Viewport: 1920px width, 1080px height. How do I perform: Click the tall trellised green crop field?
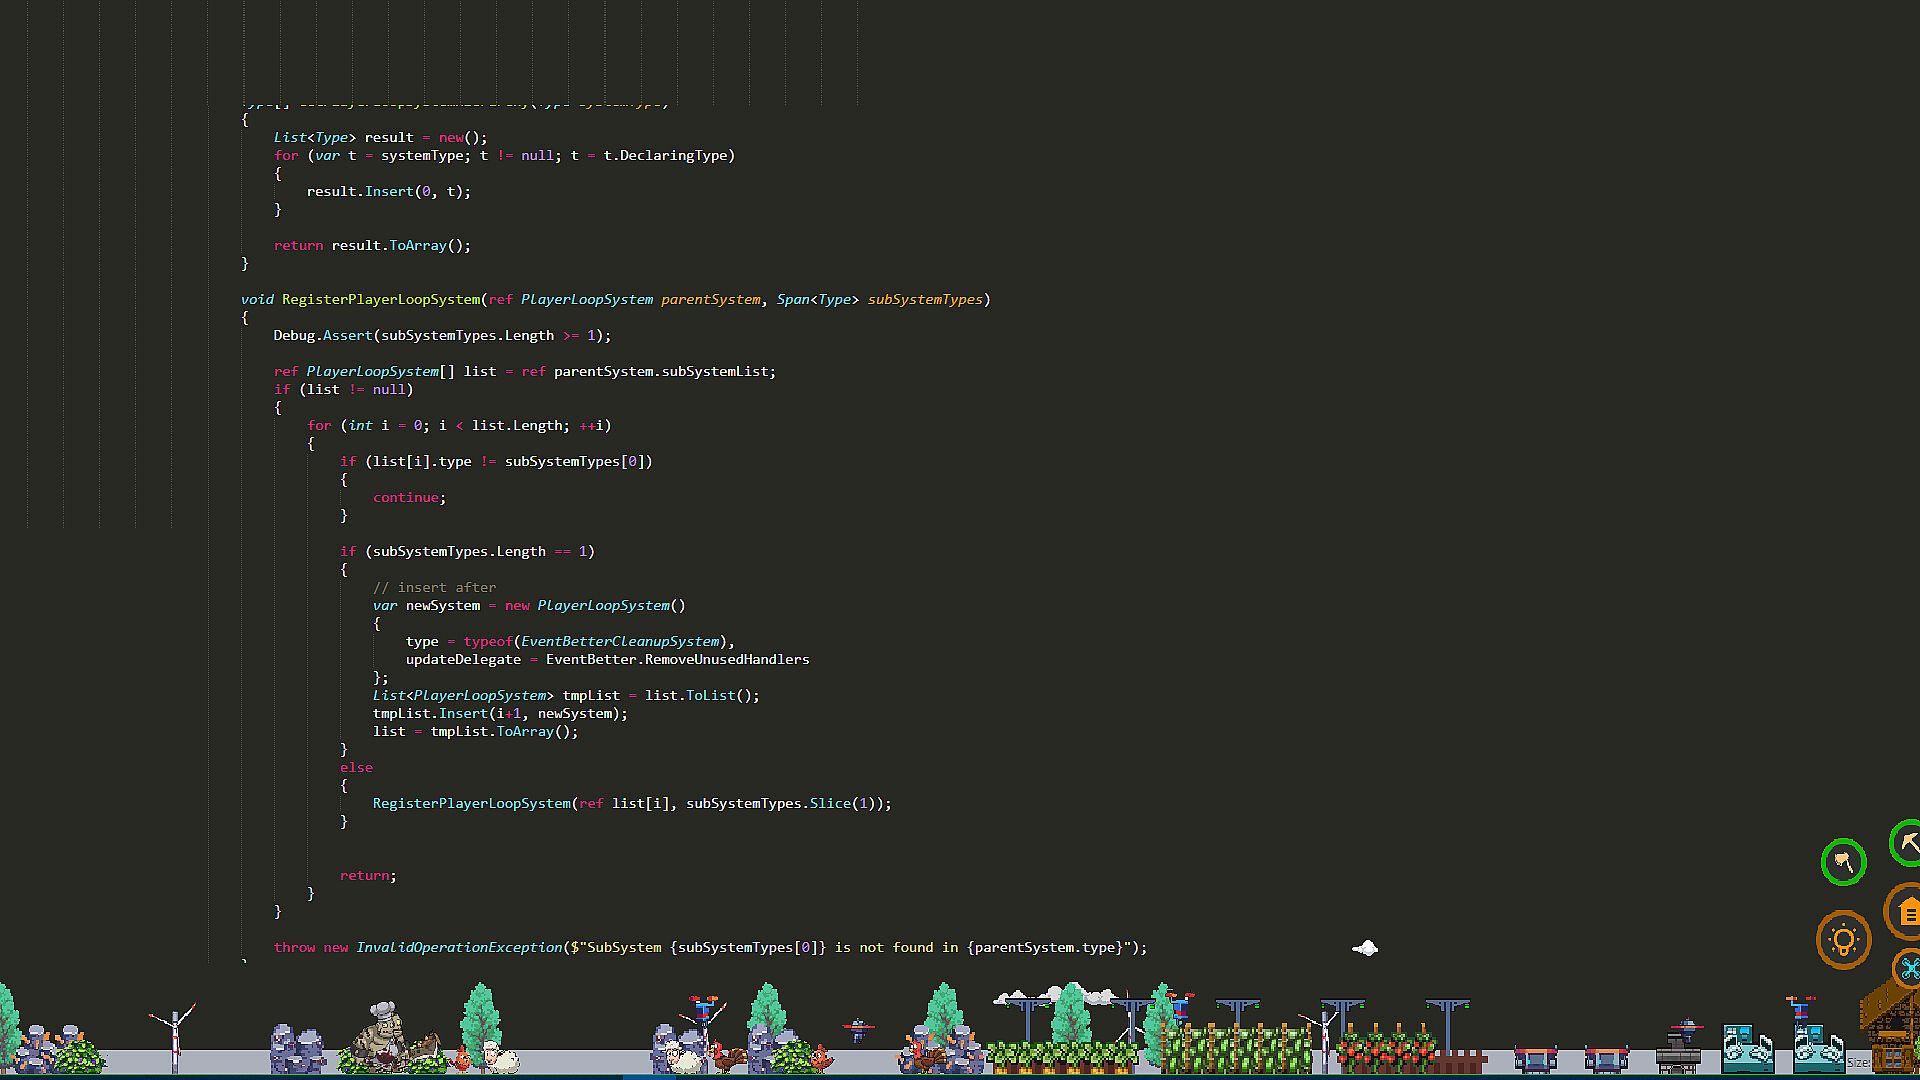coord(1235,1048)
